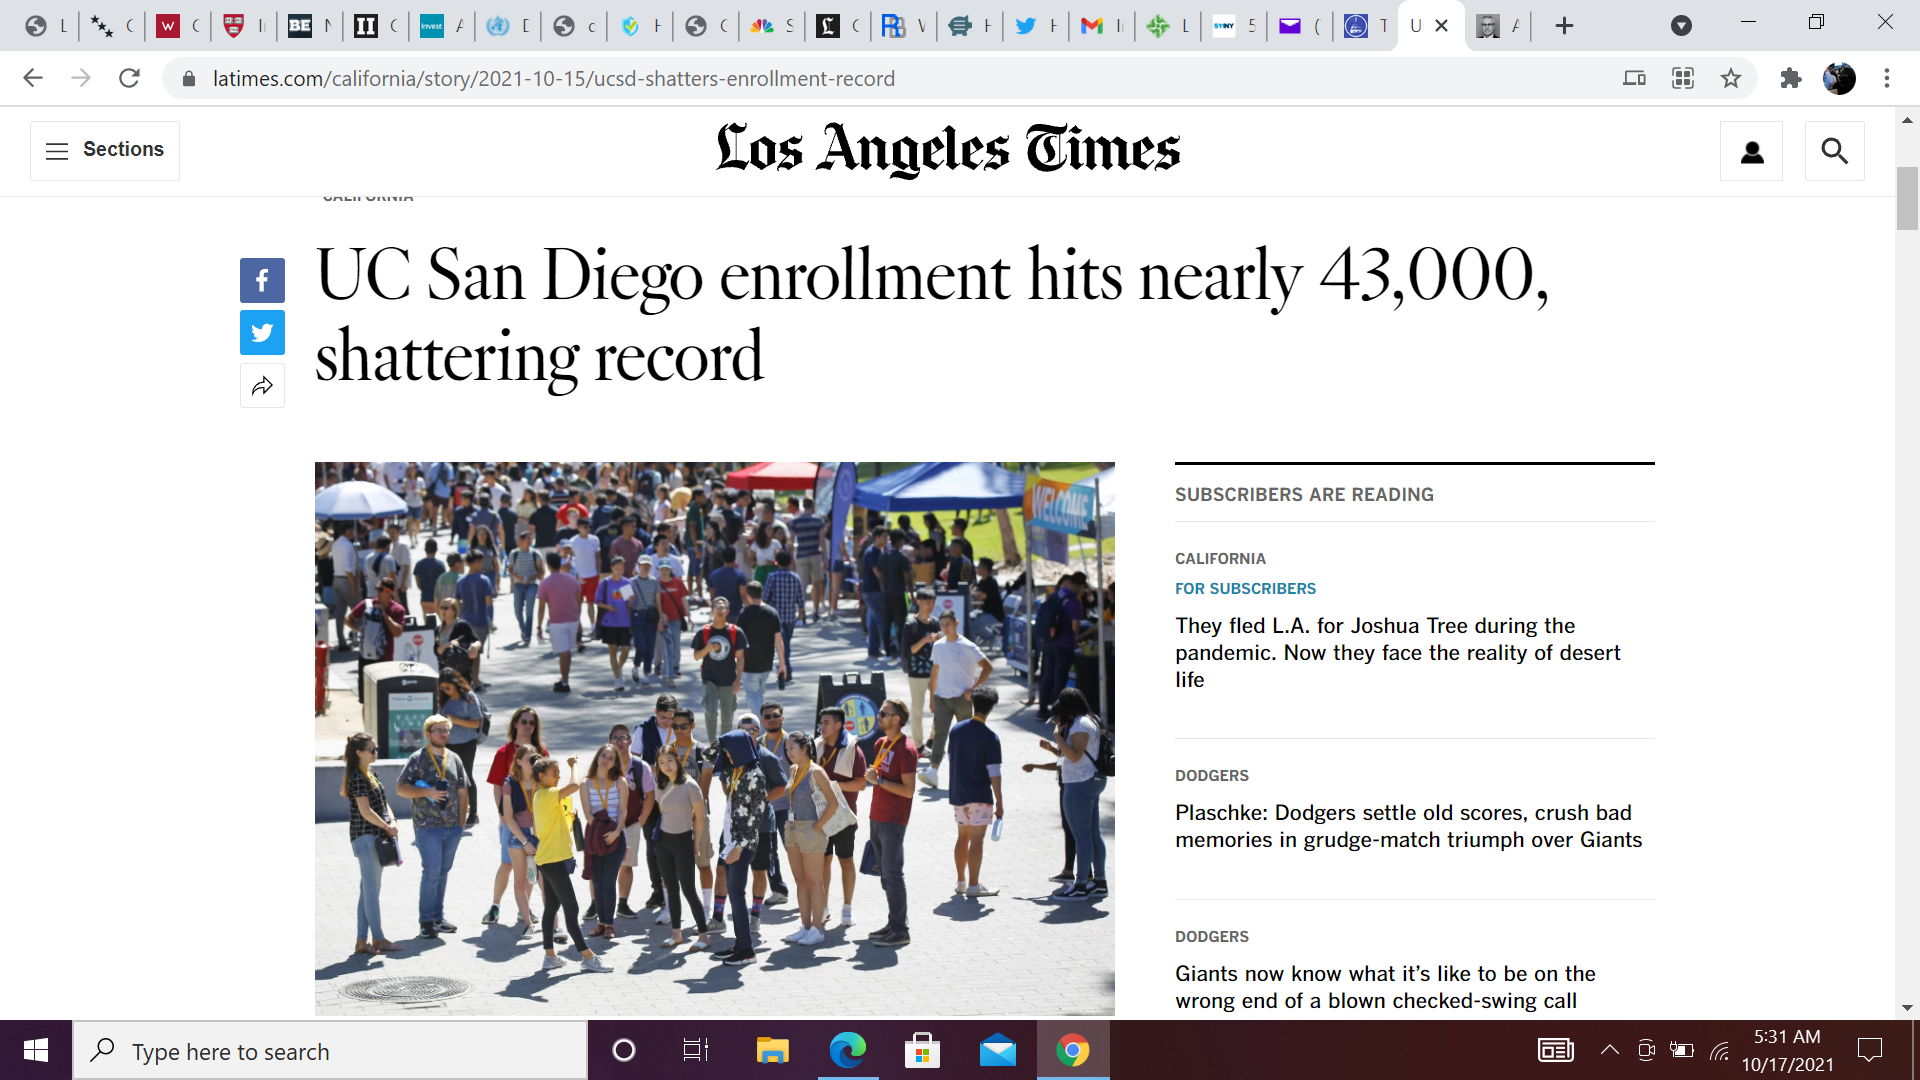The height and width of the screenshot is (1080, 1920).
Task: Show hidden system tray icons
Action: click(1609, 1050)
